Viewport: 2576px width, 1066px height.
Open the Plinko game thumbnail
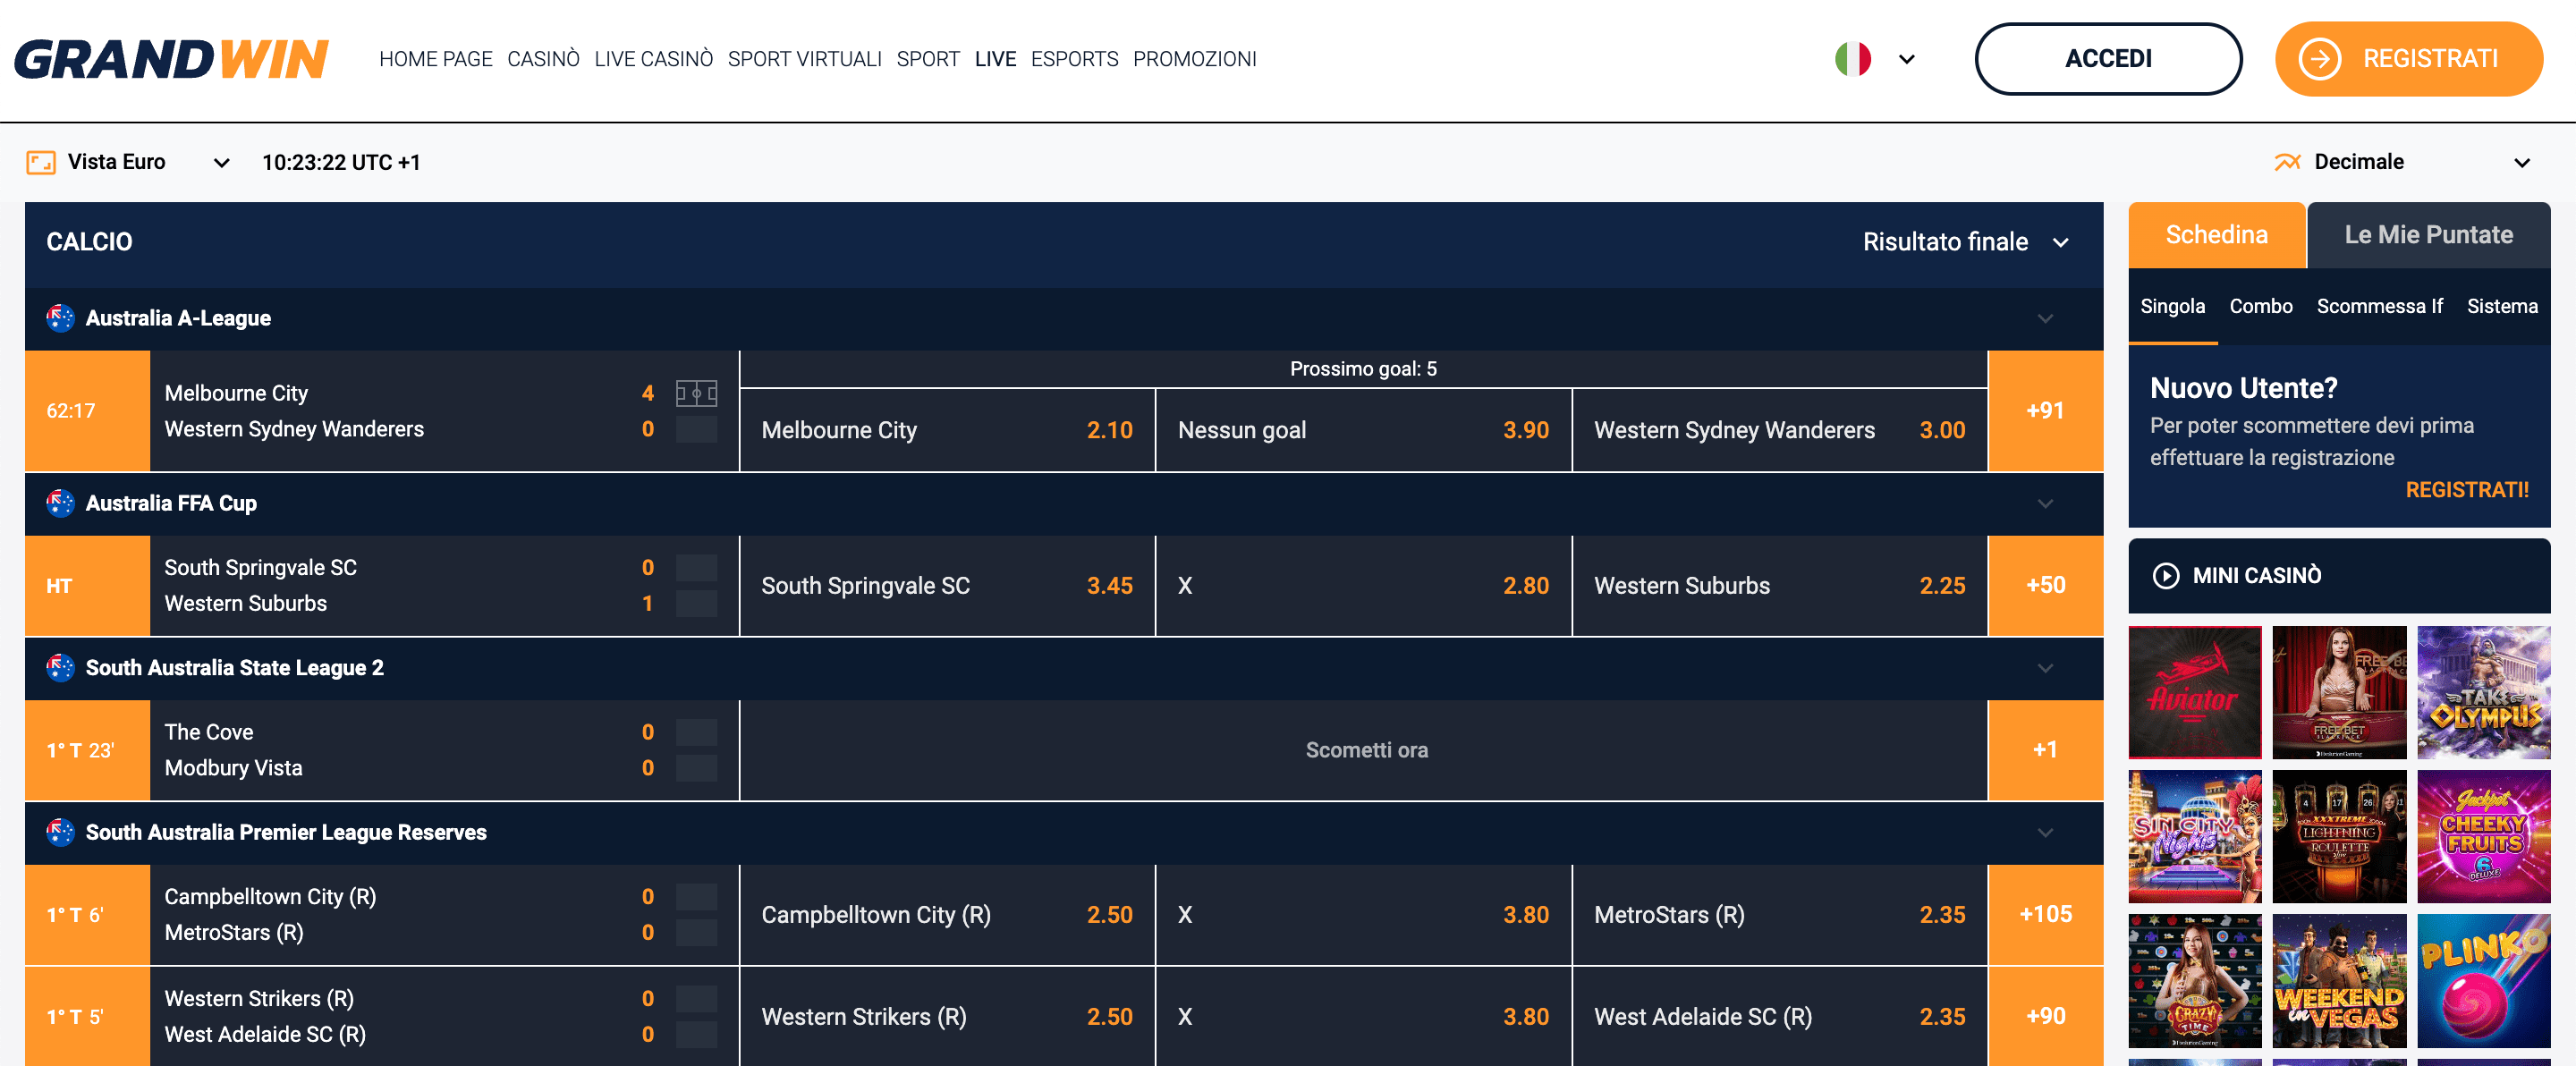pyautogui.click(x=2484, y=981)
